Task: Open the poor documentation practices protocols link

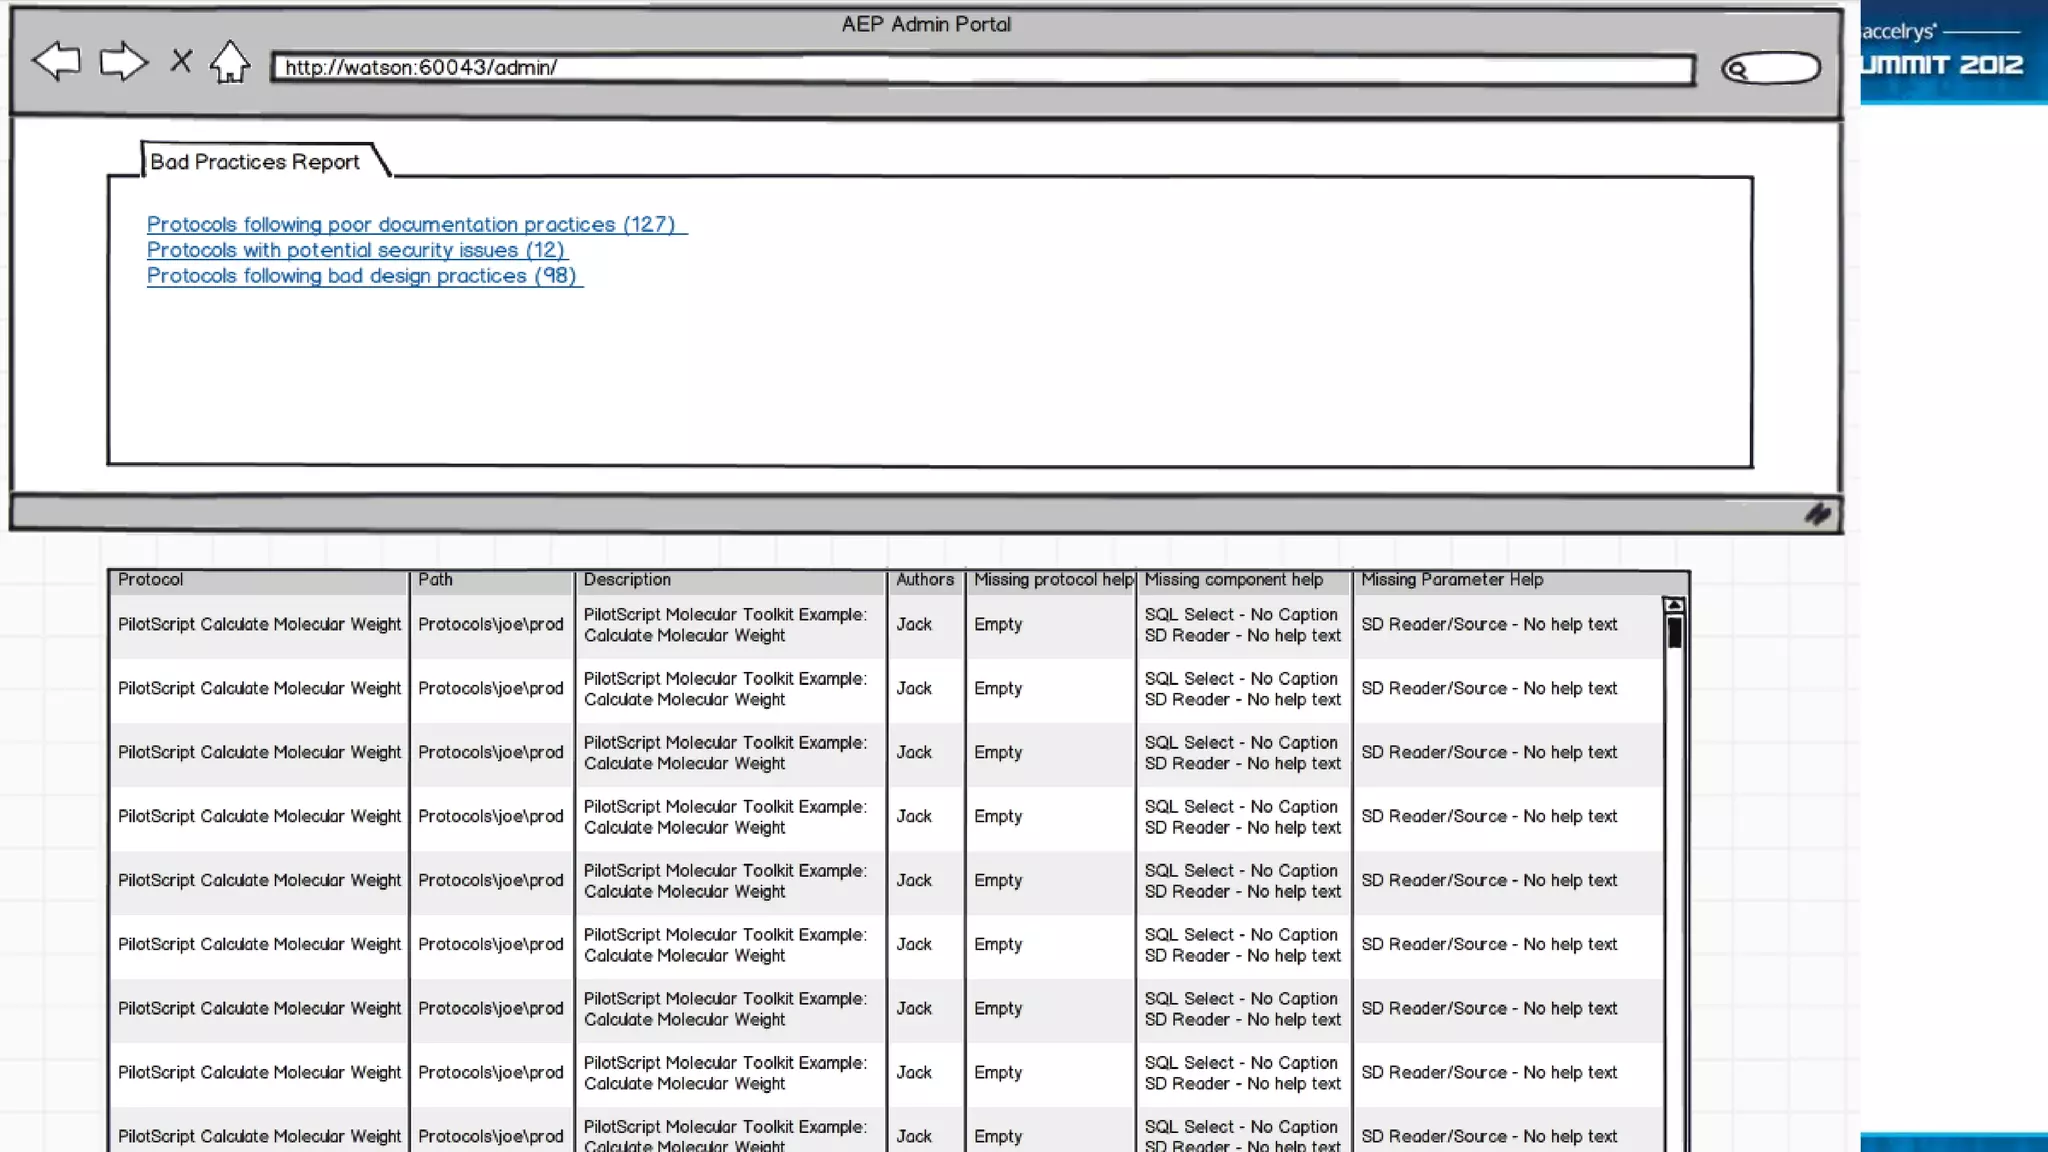Action: coord(411,225)
